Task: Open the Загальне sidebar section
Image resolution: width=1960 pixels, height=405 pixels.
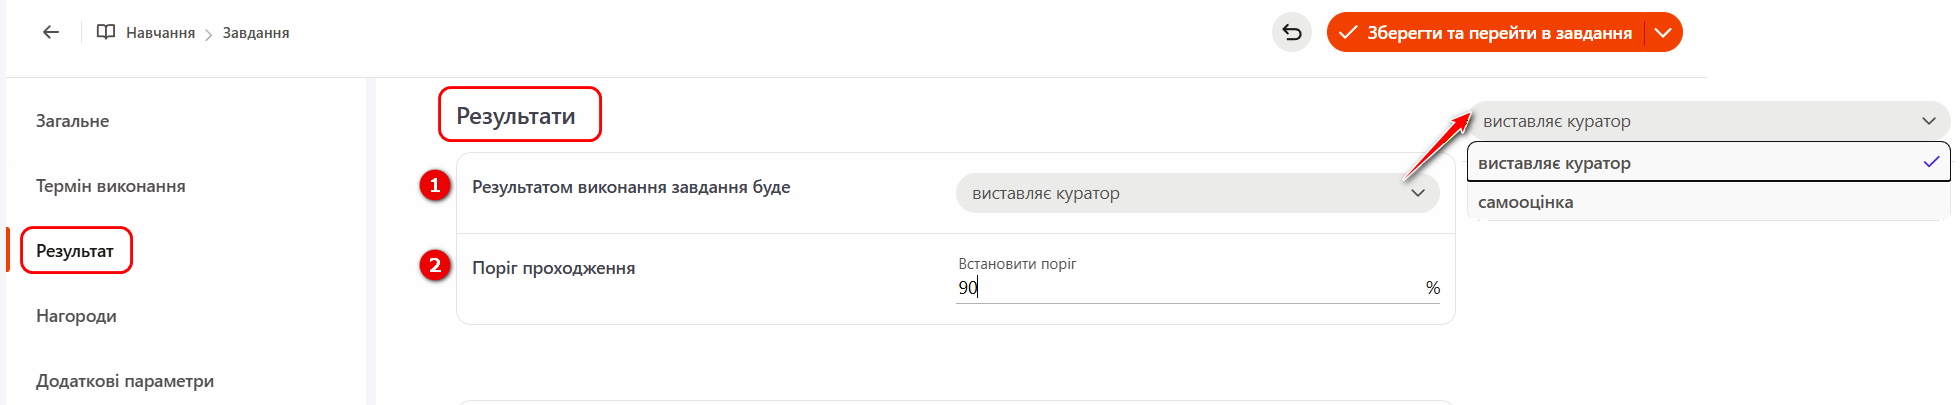Action: pos(73,121)
